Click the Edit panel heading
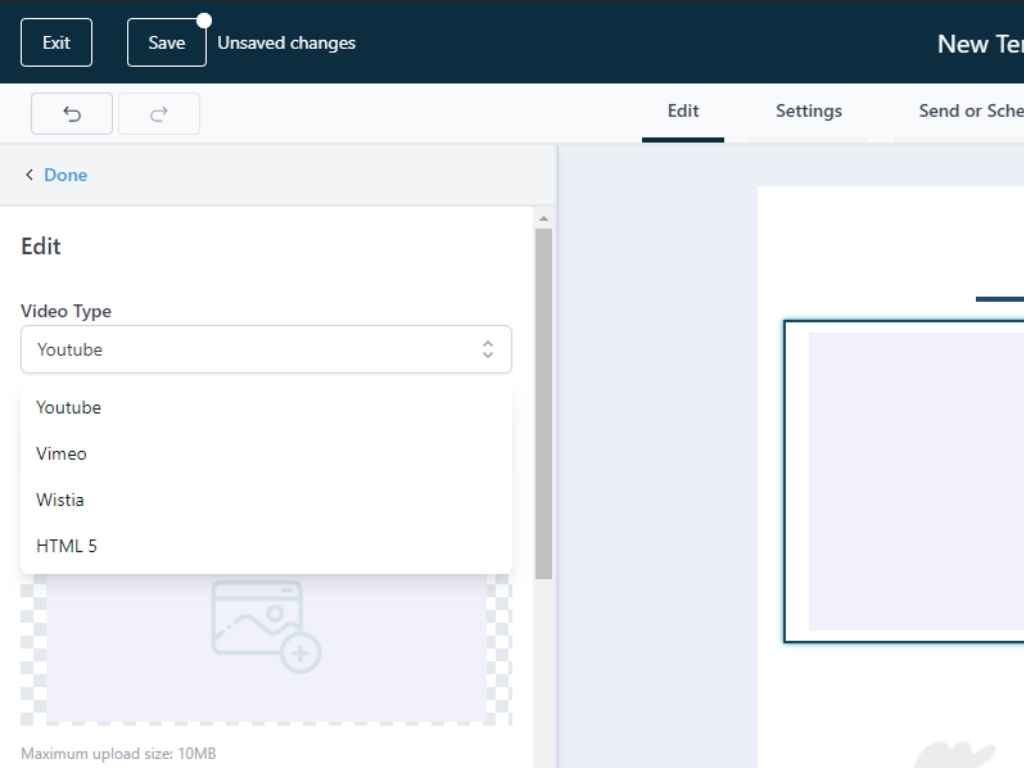The height and width of the screenshot is (768, 1024). click(x=40, y=246)
